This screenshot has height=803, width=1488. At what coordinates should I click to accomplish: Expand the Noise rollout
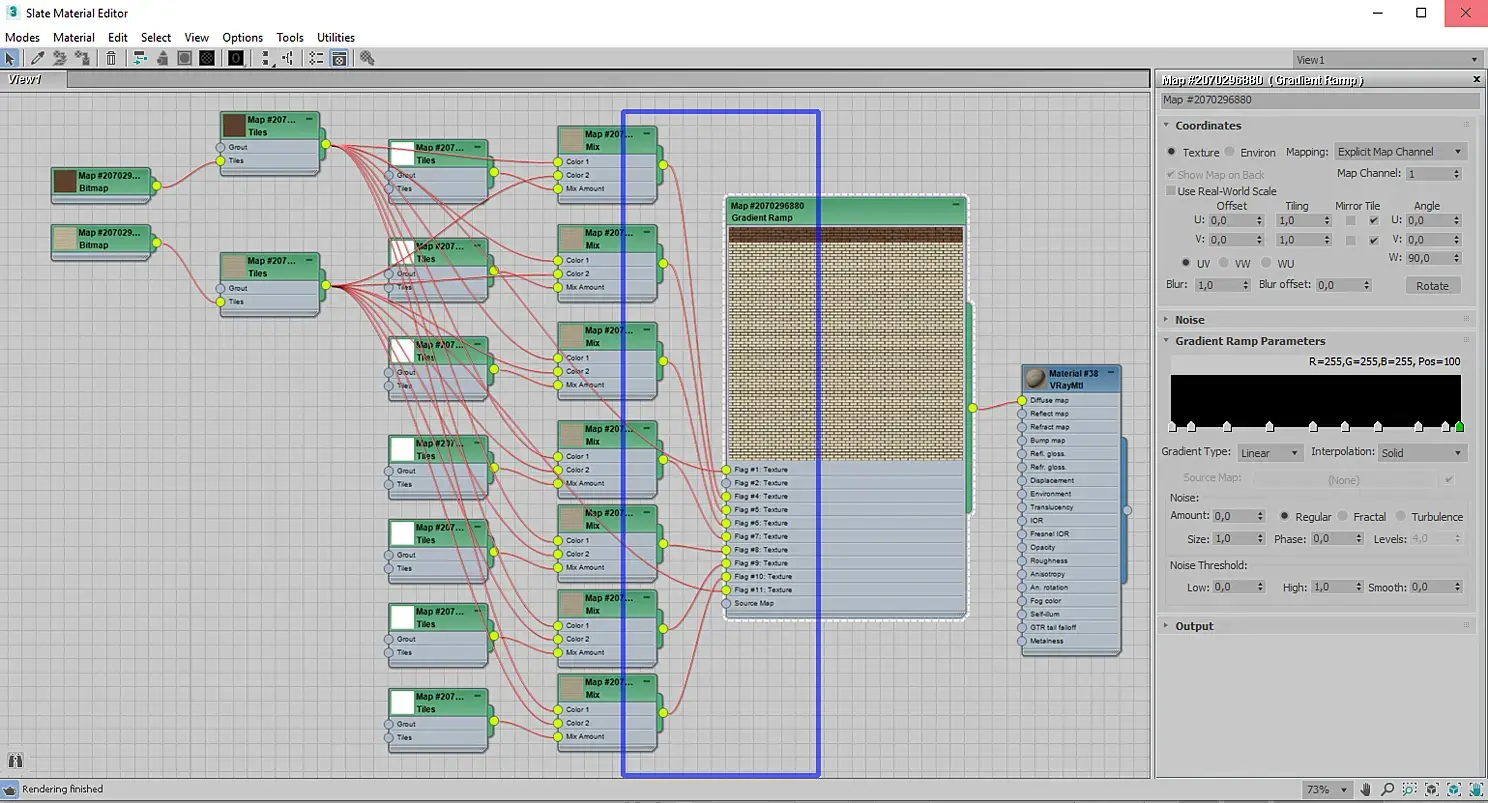click(1190, 320)
